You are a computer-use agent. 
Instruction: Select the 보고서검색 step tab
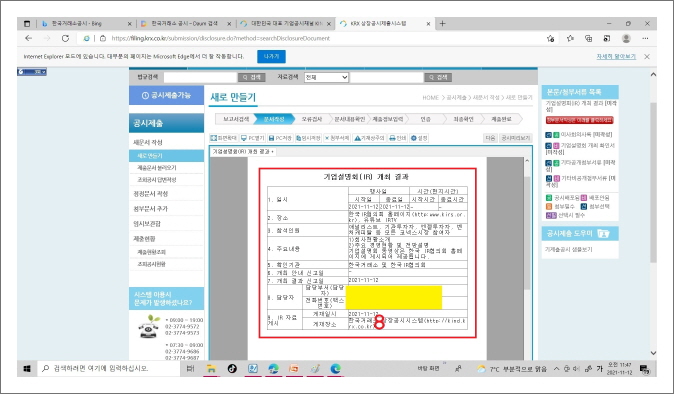[236, 119]
